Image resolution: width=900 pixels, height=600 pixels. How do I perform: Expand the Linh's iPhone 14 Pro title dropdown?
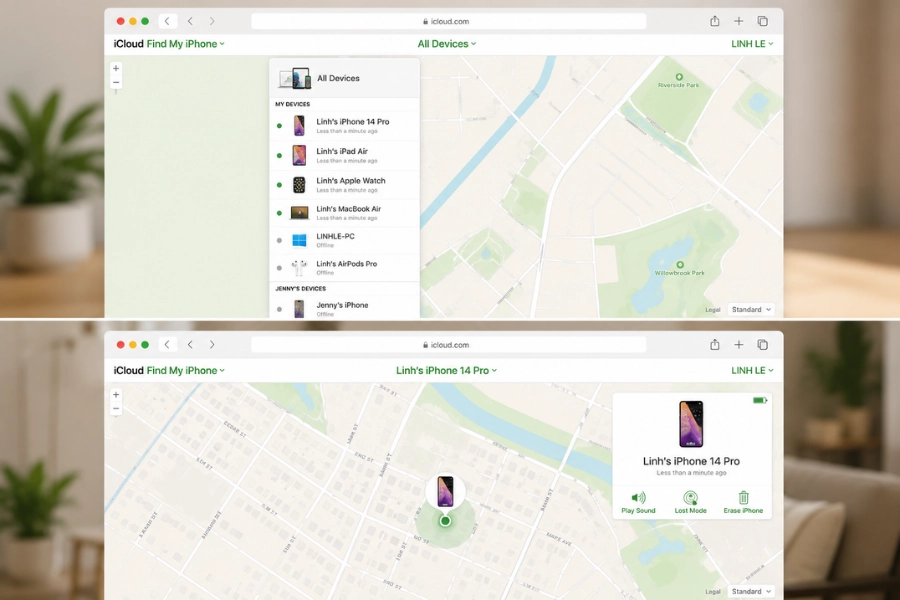tap(447, 370)
